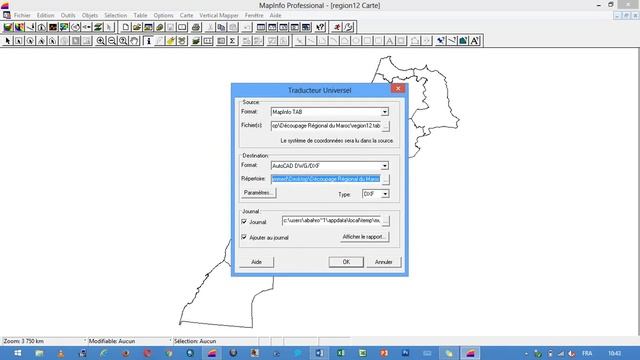Screen dimensions: 640x360
Task: Open the Carte menu
Action: point(187,15)
